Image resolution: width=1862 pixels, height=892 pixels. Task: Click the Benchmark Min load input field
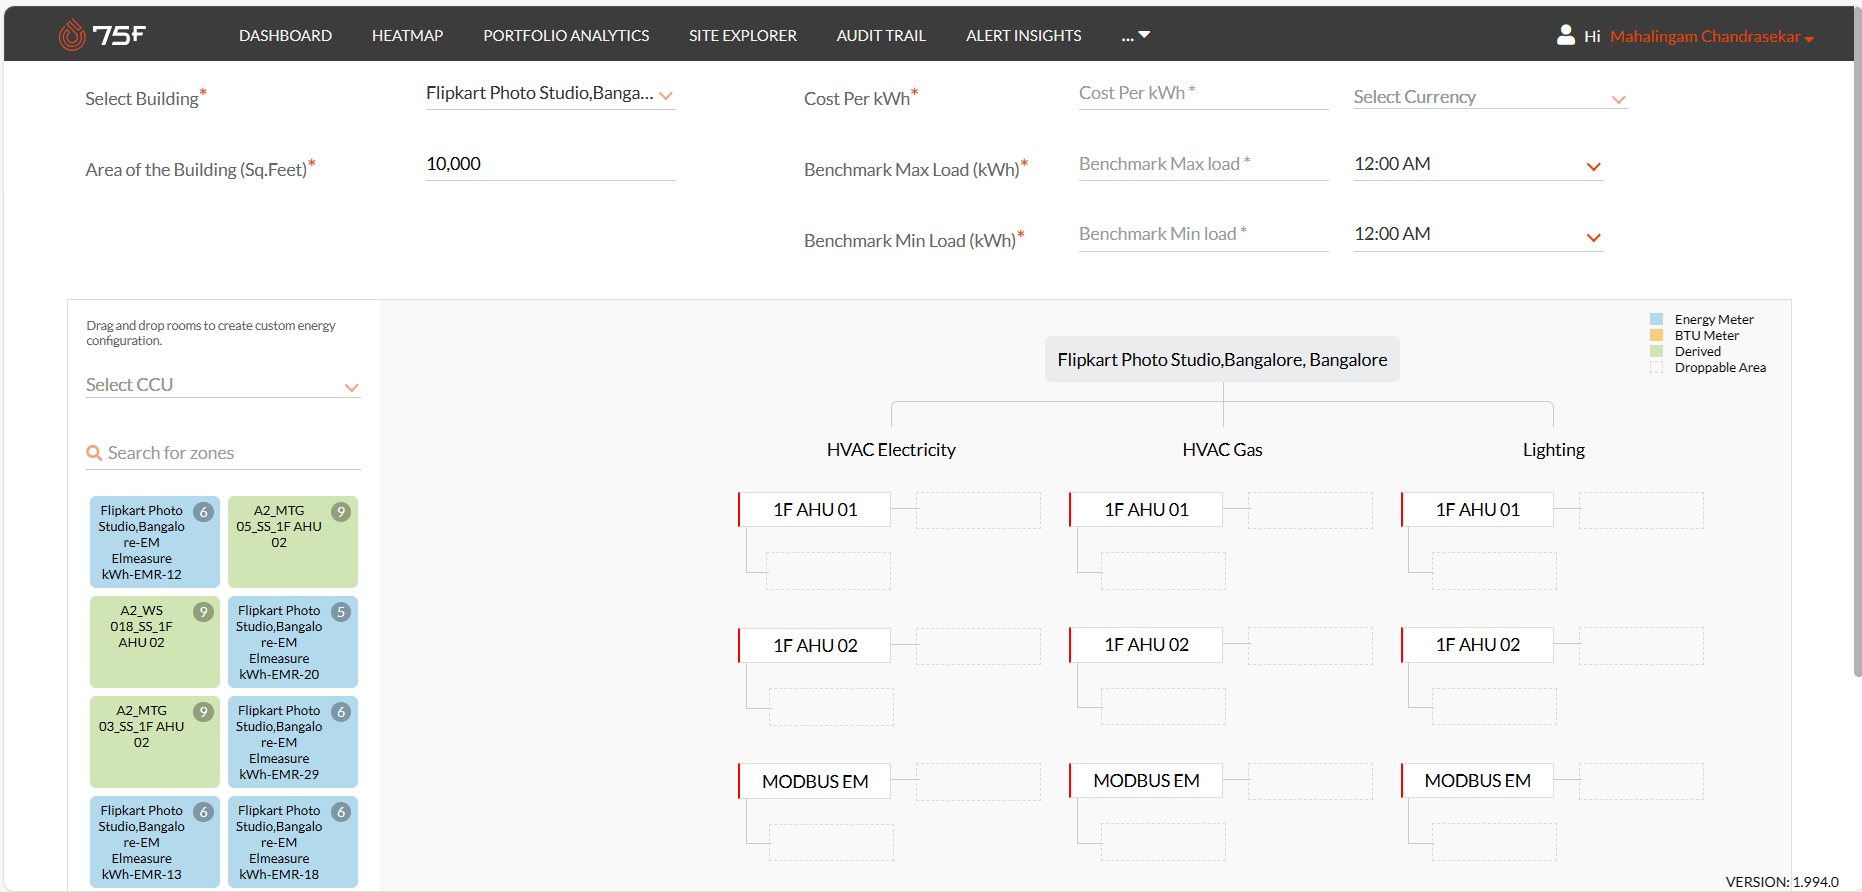tap(1204, 235)
